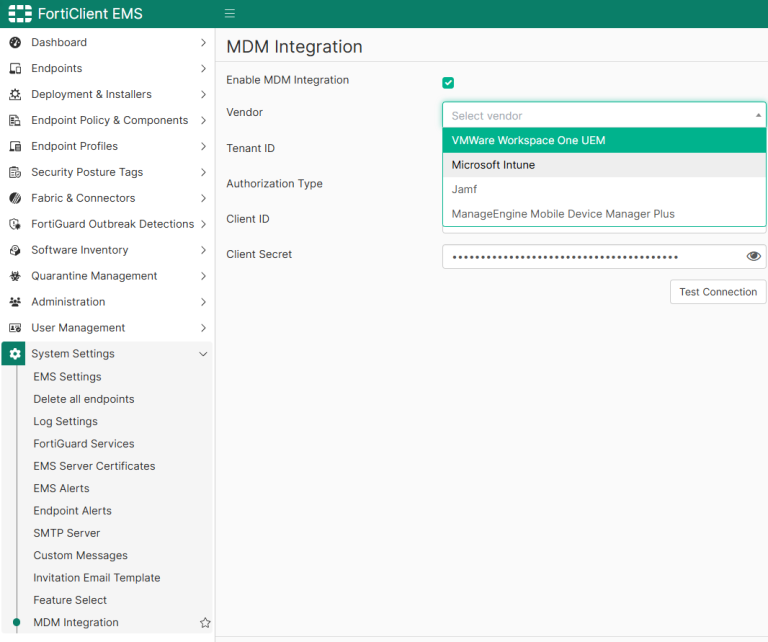Click the Endpoint Policy & Components icon
768x642 pixels.
[x=15, y=120]
